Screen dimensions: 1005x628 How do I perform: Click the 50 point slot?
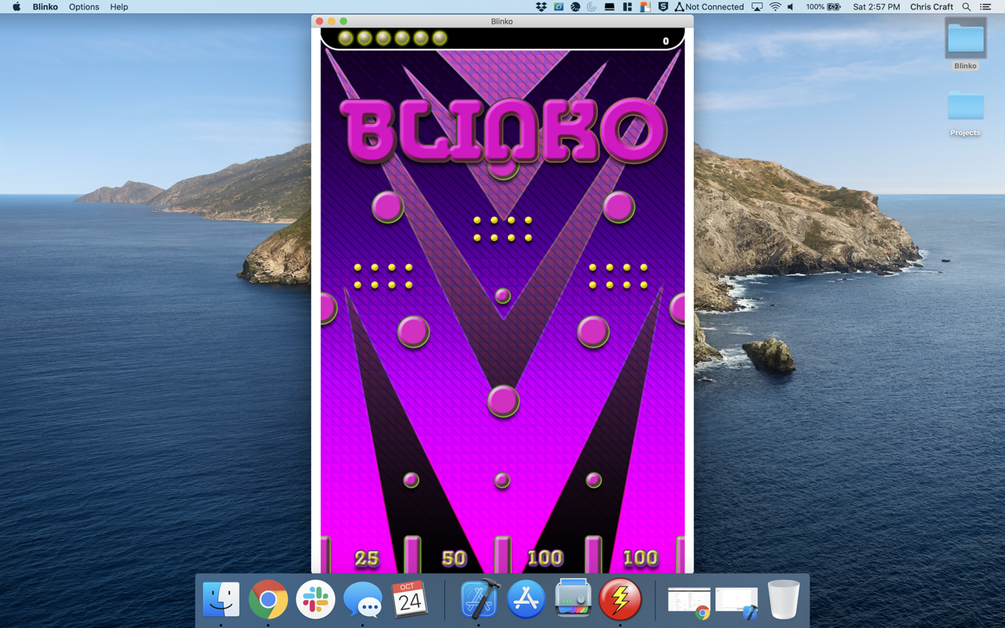point(454,558)
